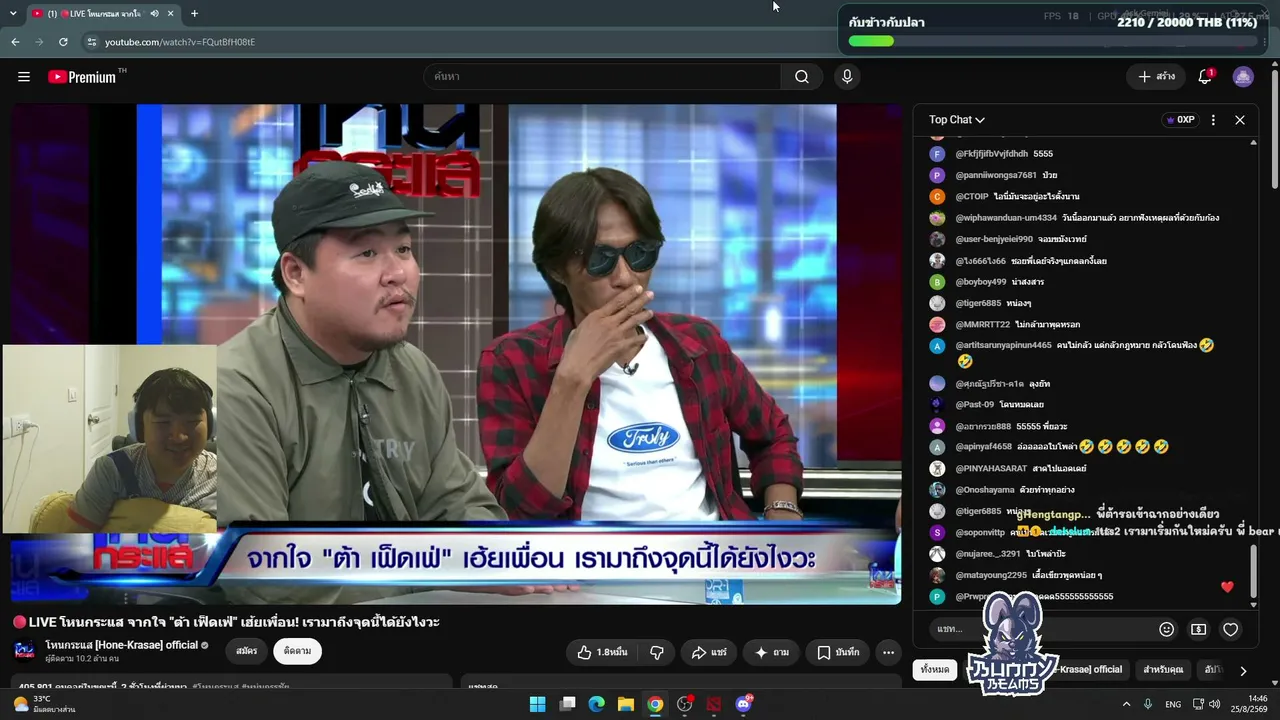Show more filter chips with right arrow
Viewport: 1280px width, 720px height.
1243,670
